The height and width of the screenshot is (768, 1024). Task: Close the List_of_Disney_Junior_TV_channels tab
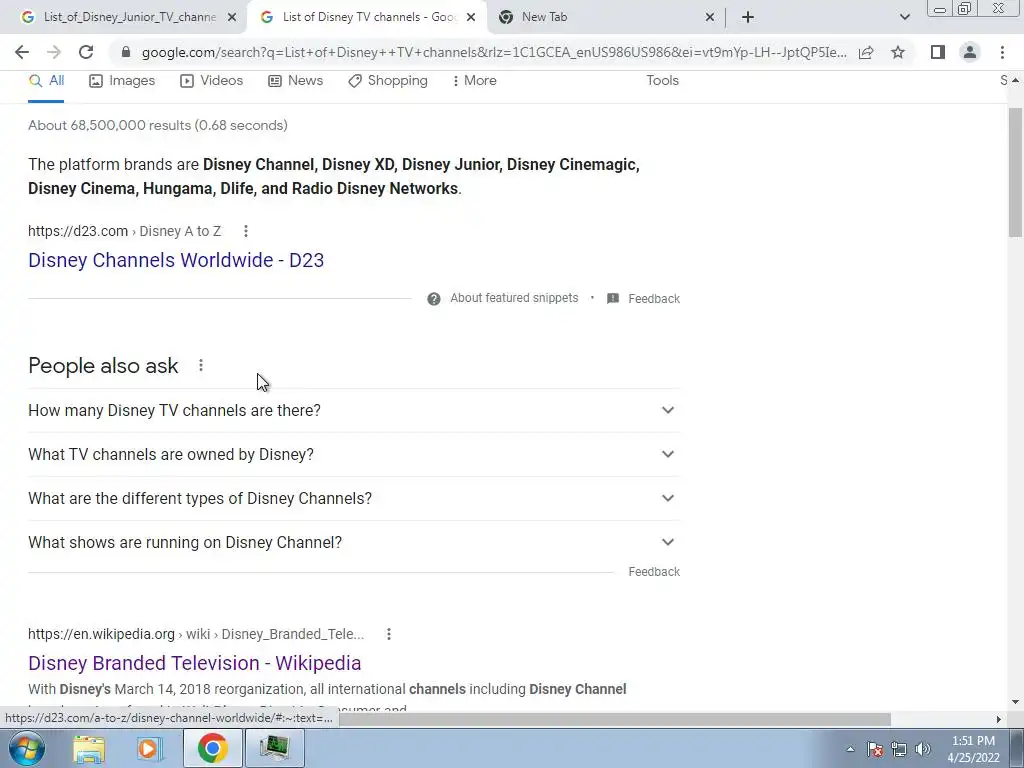pyautogui.click(x=232, y=17)
